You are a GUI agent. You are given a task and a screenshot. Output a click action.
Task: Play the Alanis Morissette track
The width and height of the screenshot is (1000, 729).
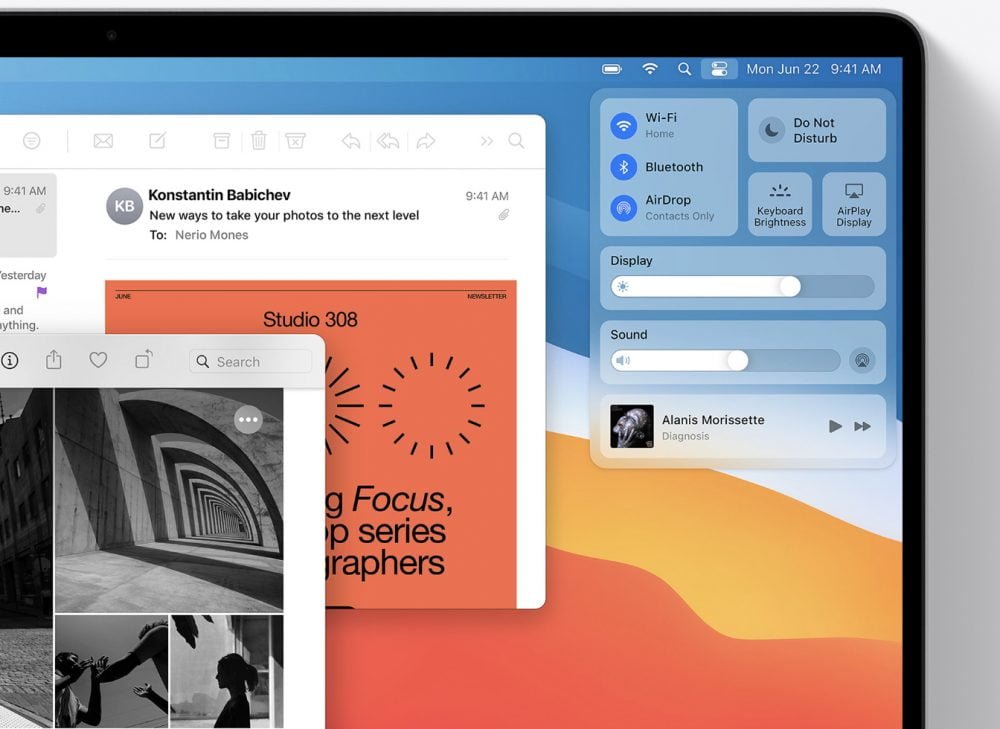click(x=835, y=427)
